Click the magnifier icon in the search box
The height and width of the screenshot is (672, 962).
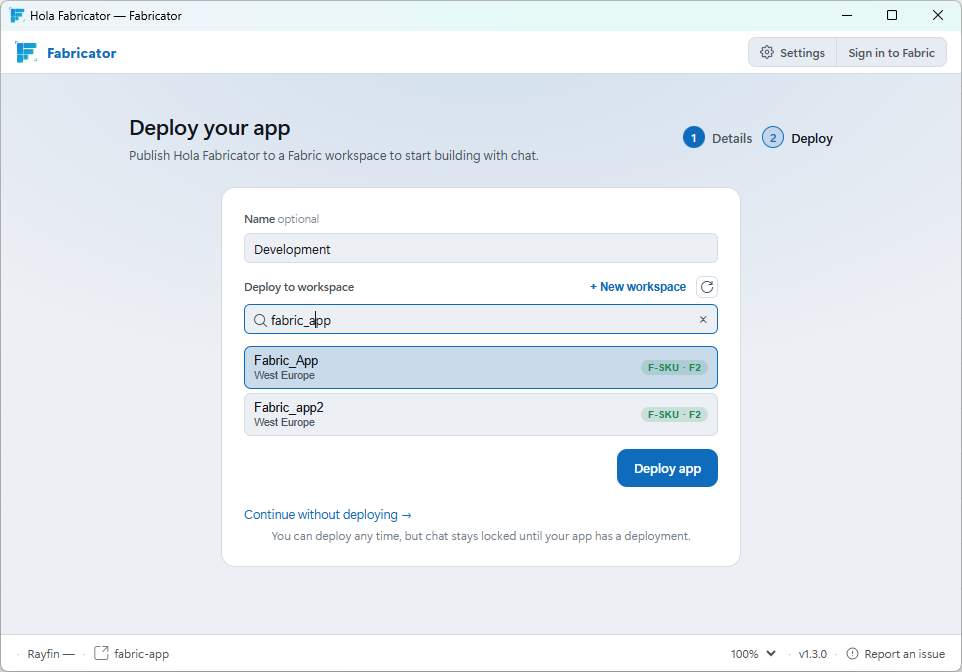click(x=260, y=320)
